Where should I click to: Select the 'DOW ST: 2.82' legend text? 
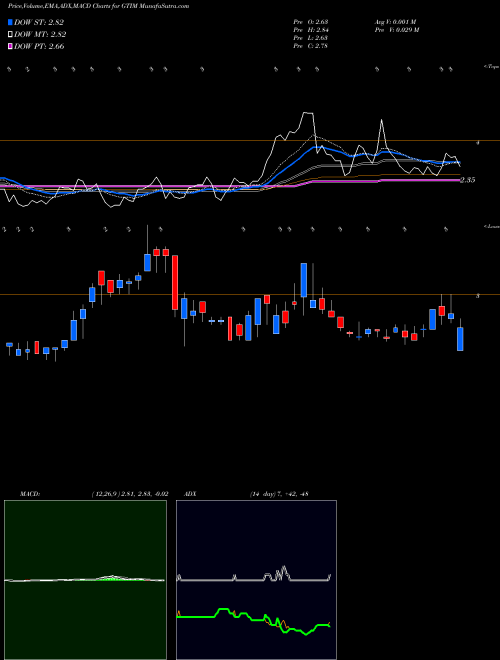(x=39, y=22)
